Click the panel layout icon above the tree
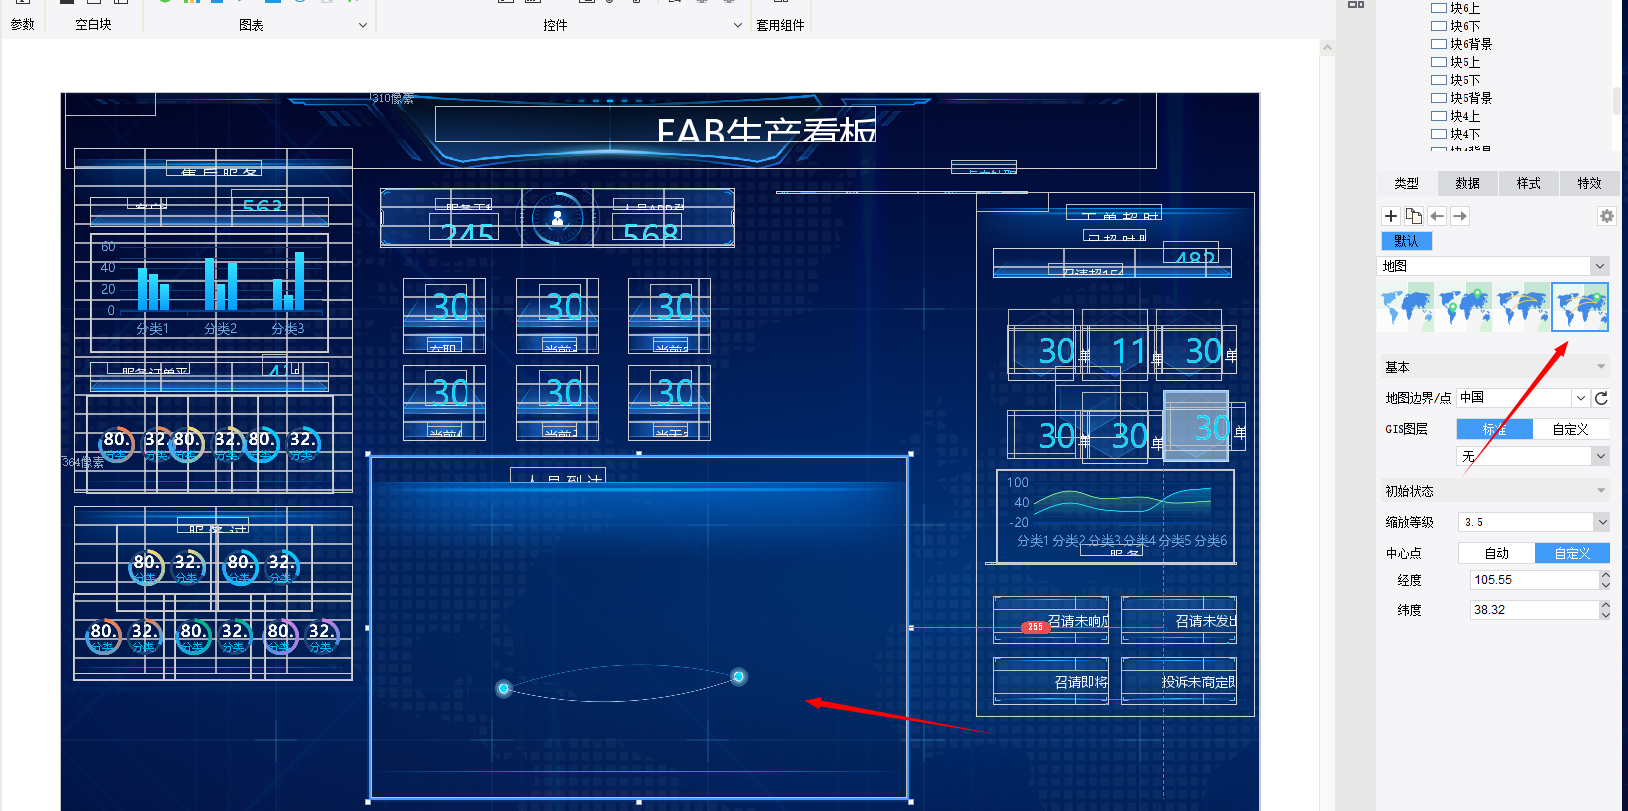This screenshot has height=811, width=1628. point(1356,5)
